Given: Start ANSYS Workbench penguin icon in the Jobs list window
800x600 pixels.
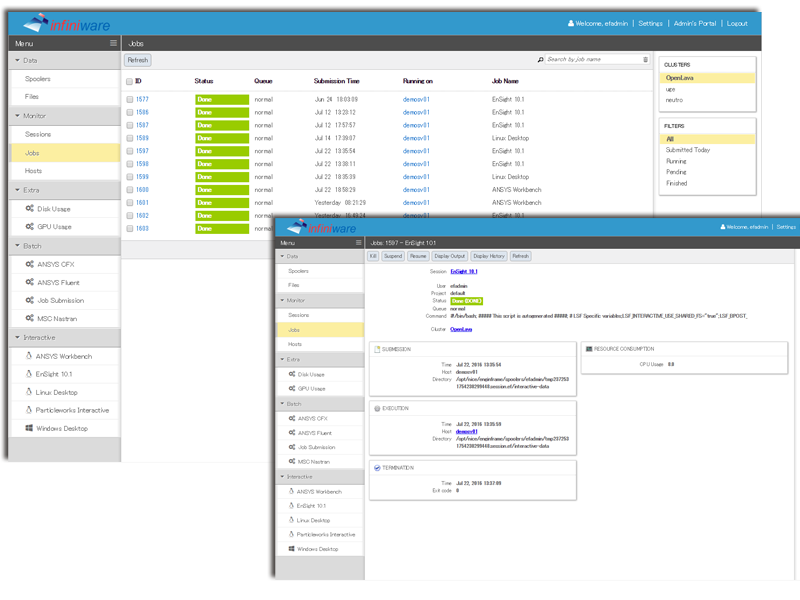Looking at the screenshot, I should 29,356.
